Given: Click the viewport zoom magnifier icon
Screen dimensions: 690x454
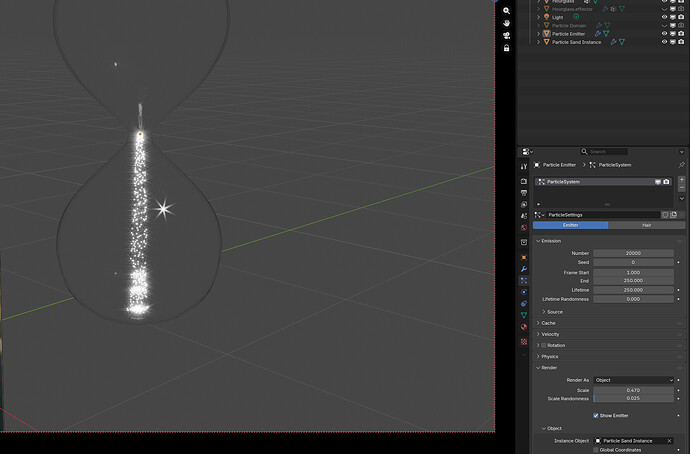Looking at the screenshot, I should click(506, 11).
